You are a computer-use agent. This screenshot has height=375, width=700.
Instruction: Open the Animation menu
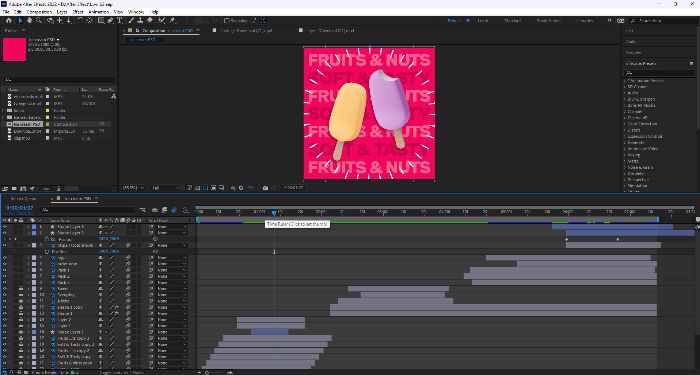click(x=99, y=12)
